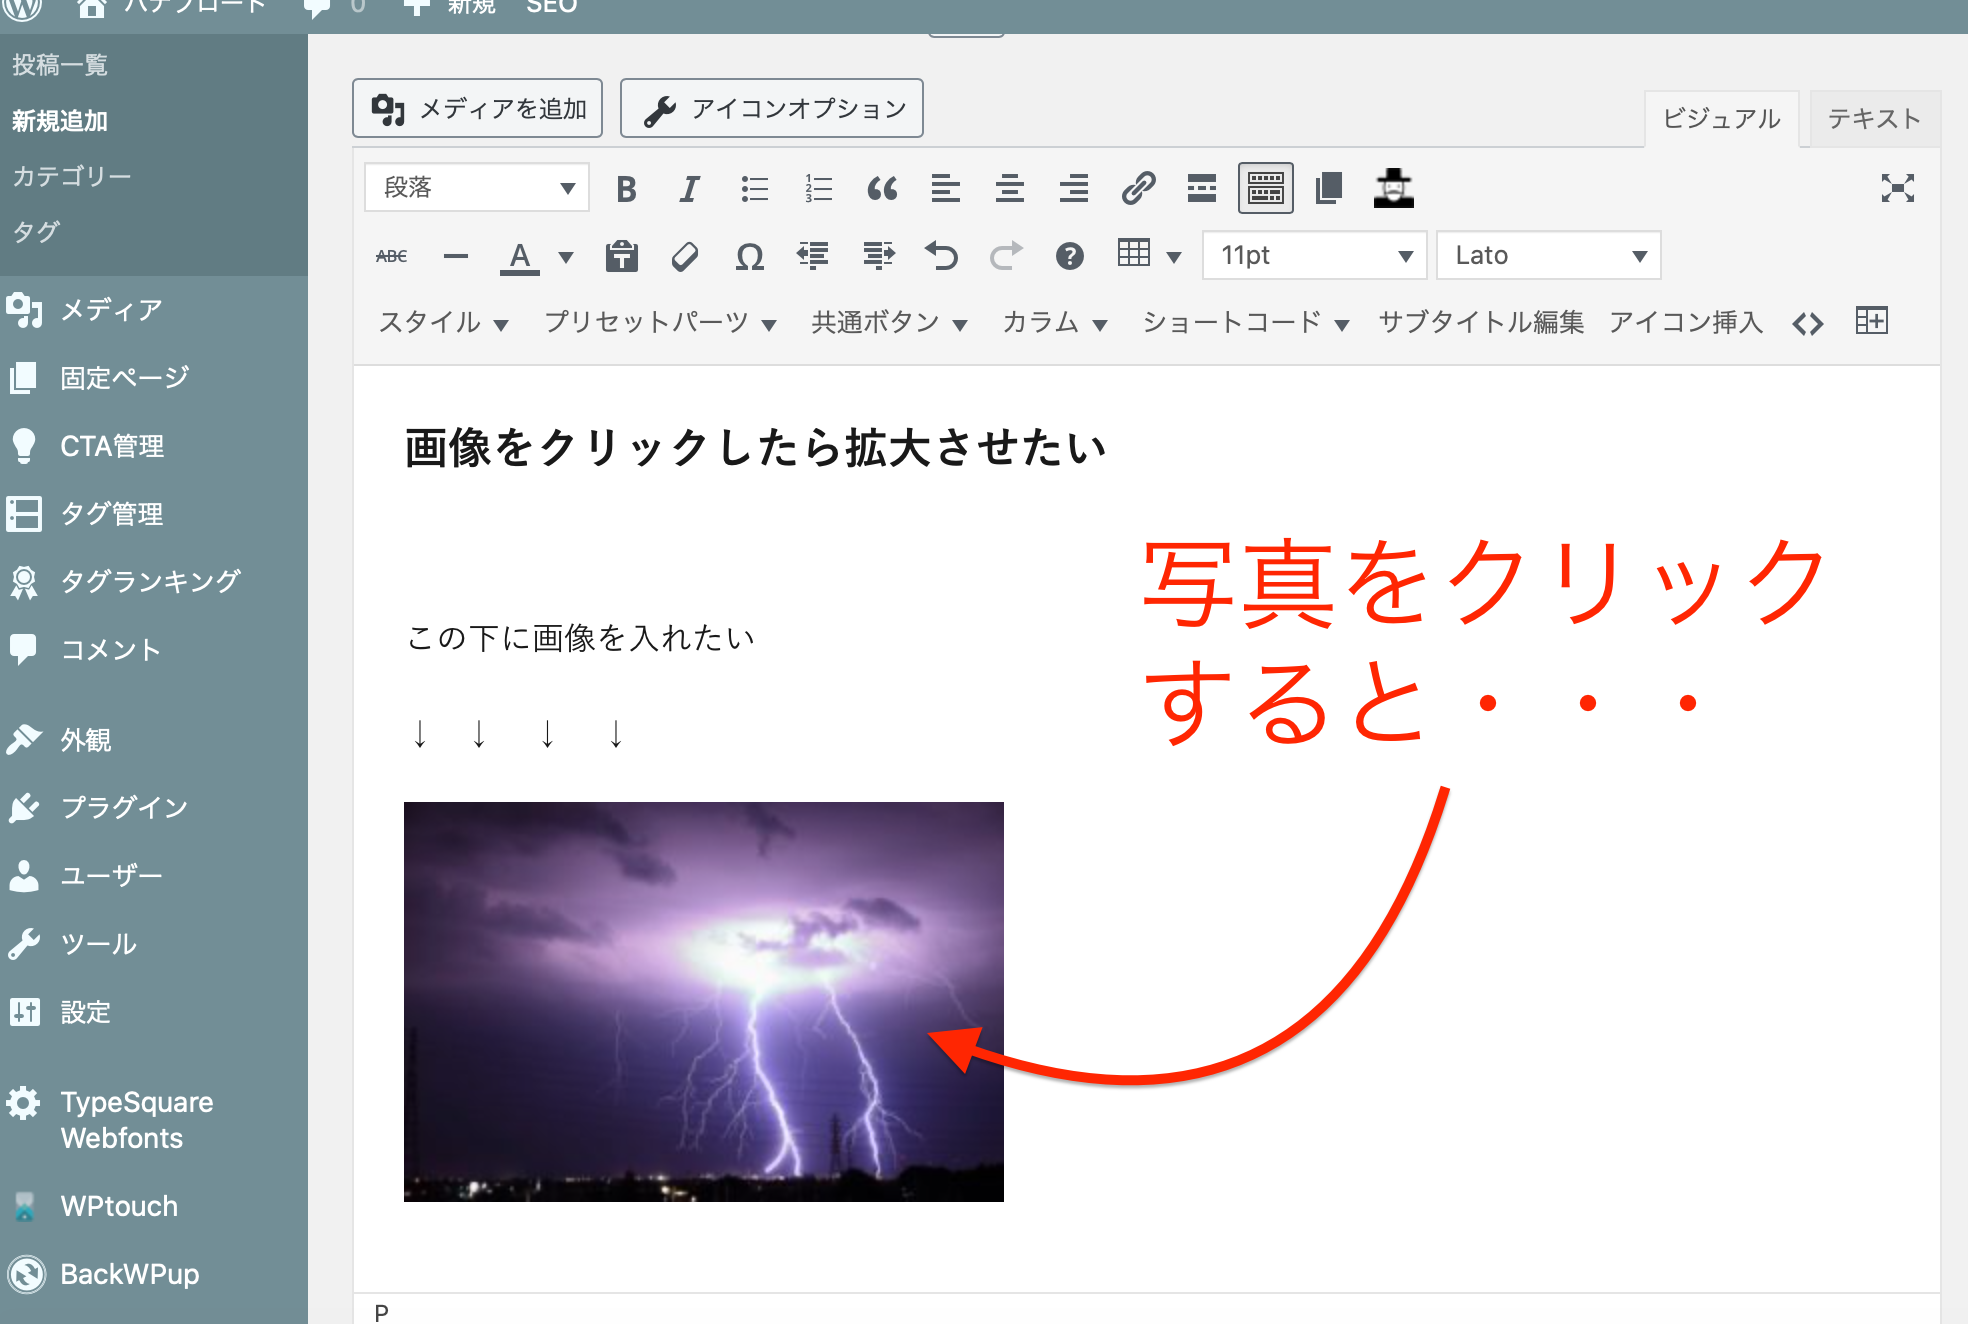Apply italic formatting
The height and width of the screenshot is (1324, 1968).
coord(689,189)
